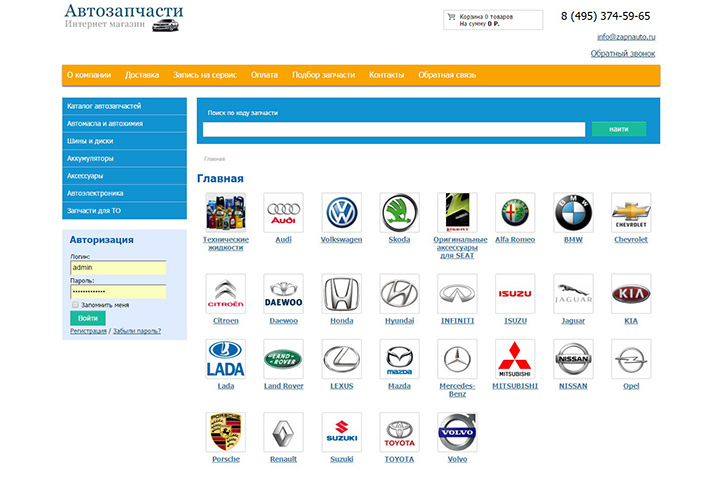Open the Обратный звонок link
The height and width of the screenshot is (480, 720).
pyautogui.click(x=623, y=54)
